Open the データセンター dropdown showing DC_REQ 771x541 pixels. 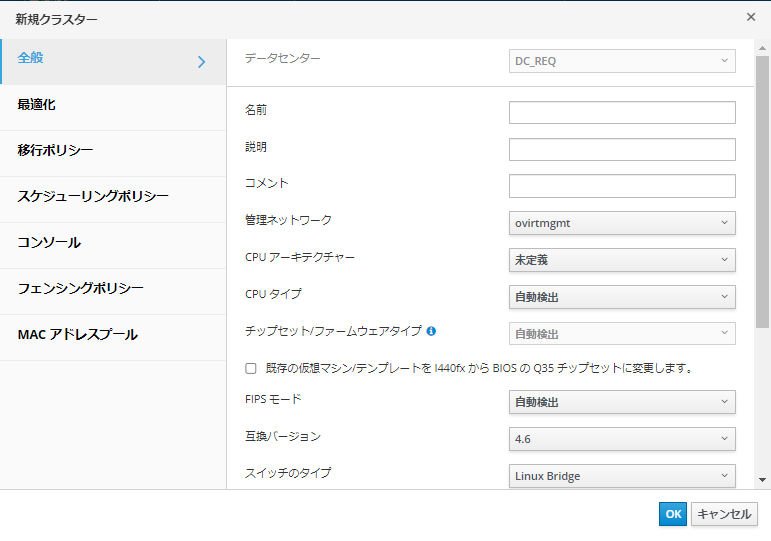622,61
